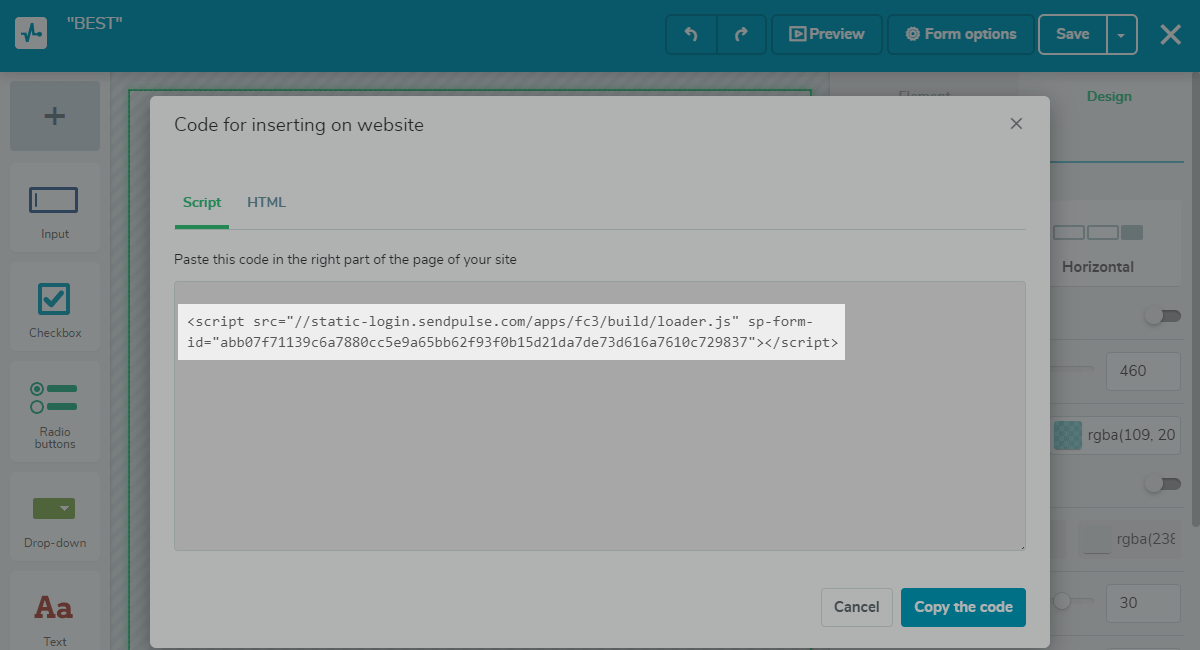
Task: Open the Save dropdown arrow
Action: coord(1121,34)
